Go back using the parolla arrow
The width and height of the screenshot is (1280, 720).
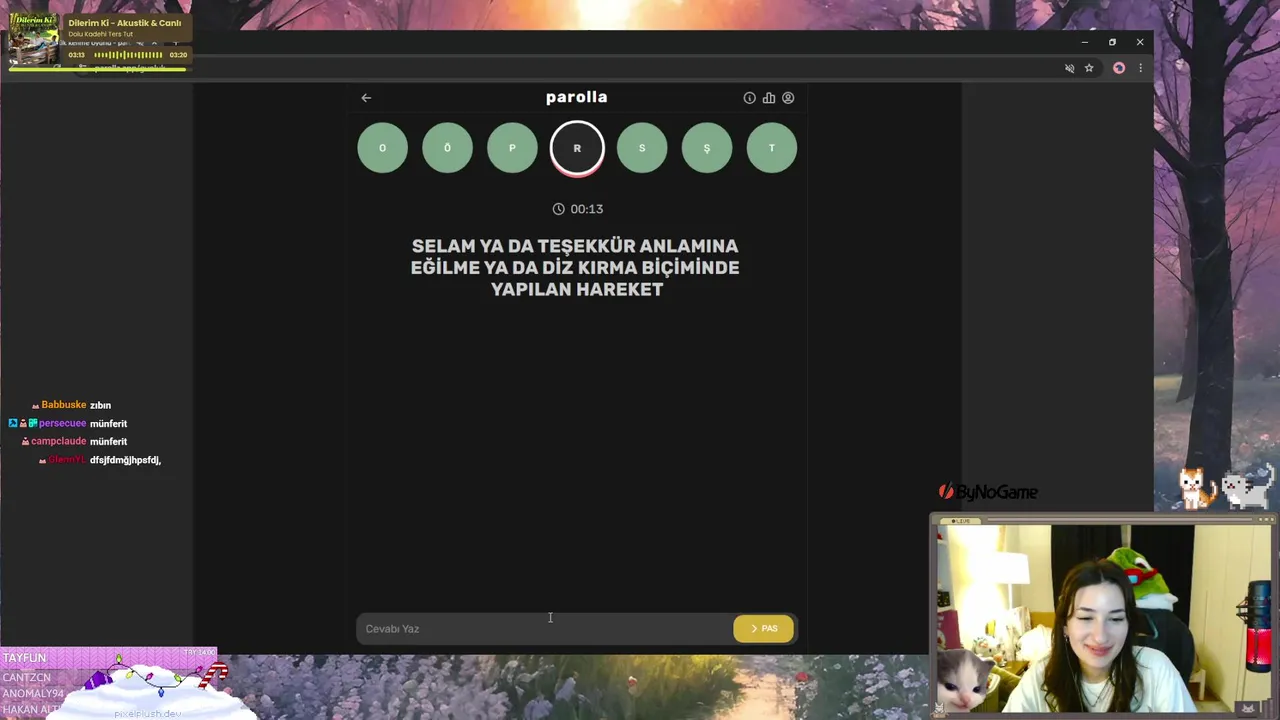click(366, 98)
